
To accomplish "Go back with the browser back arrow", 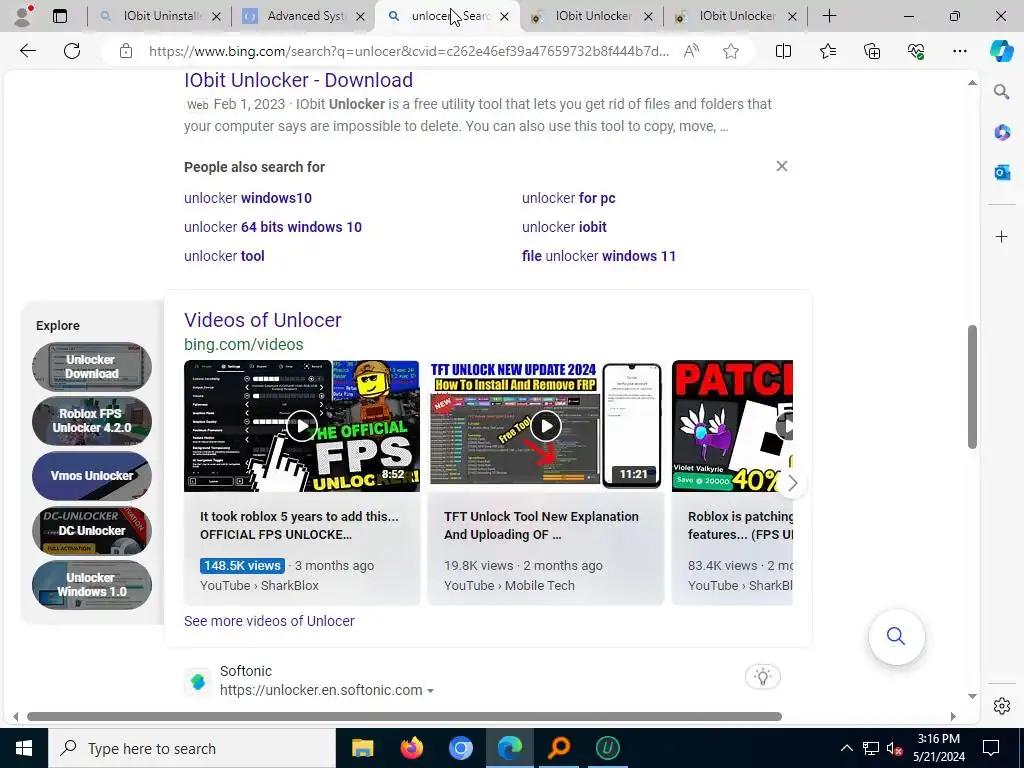I will [27, 51].
